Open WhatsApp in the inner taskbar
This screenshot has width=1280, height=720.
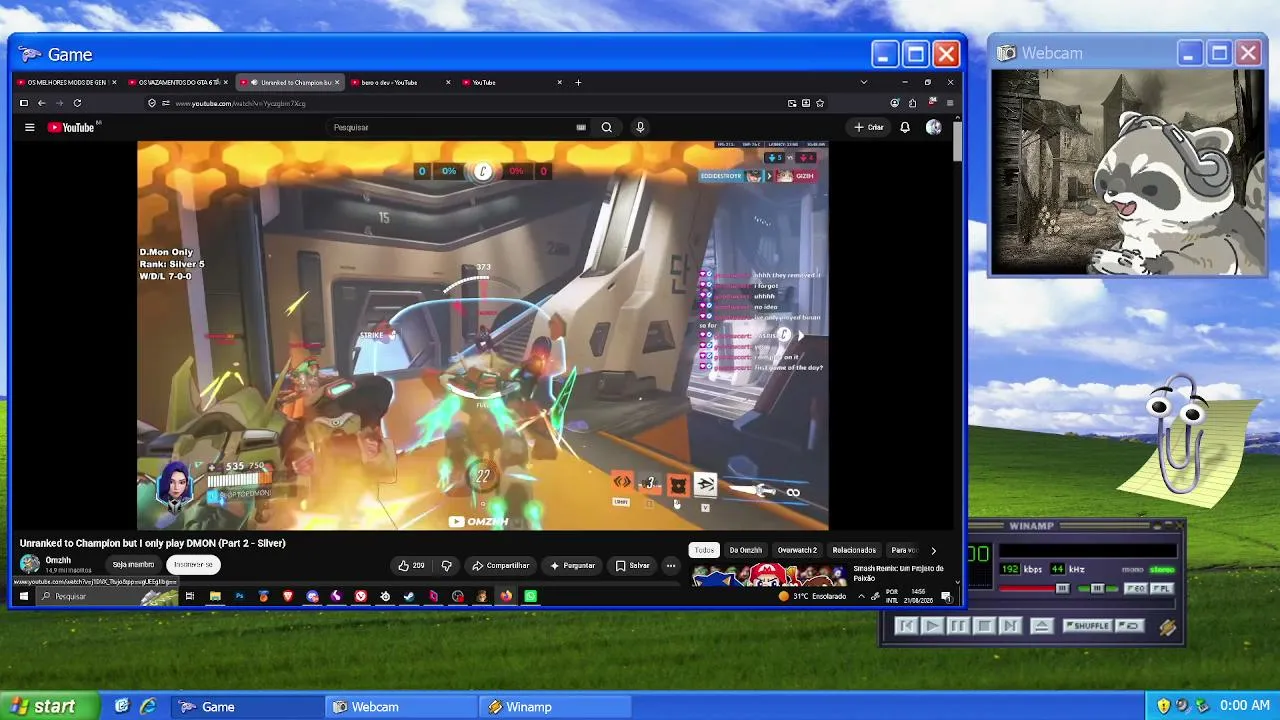[x=531, y=596]
